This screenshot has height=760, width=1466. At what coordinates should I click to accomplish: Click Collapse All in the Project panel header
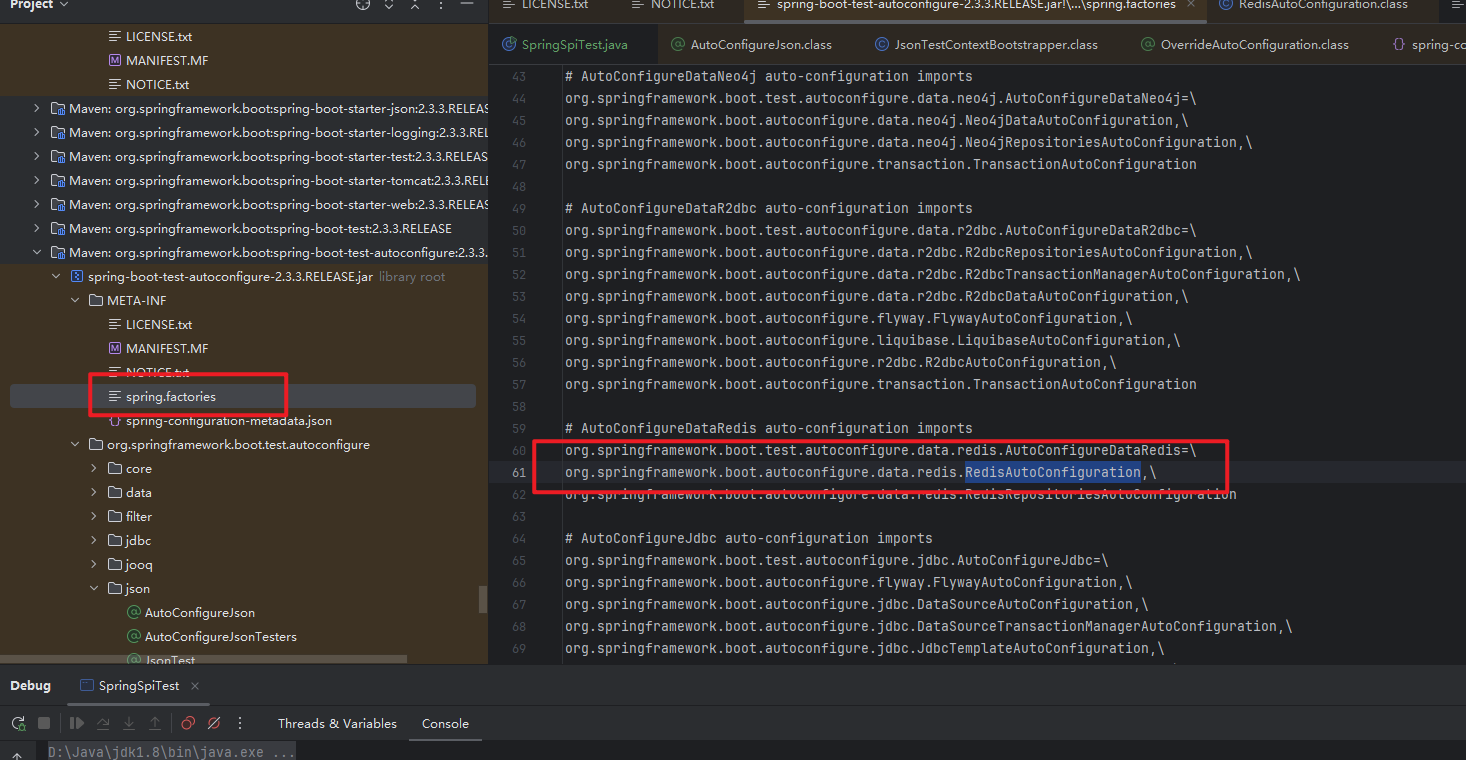(415, 5)
